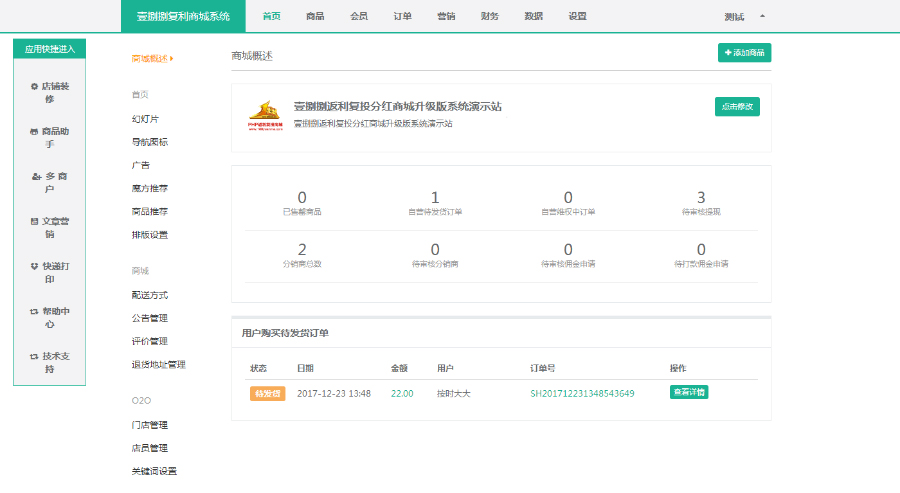Screen dimensions: 900x493
Task: Click the 待审核佣金申请 statistic
Action: (568, 255)
